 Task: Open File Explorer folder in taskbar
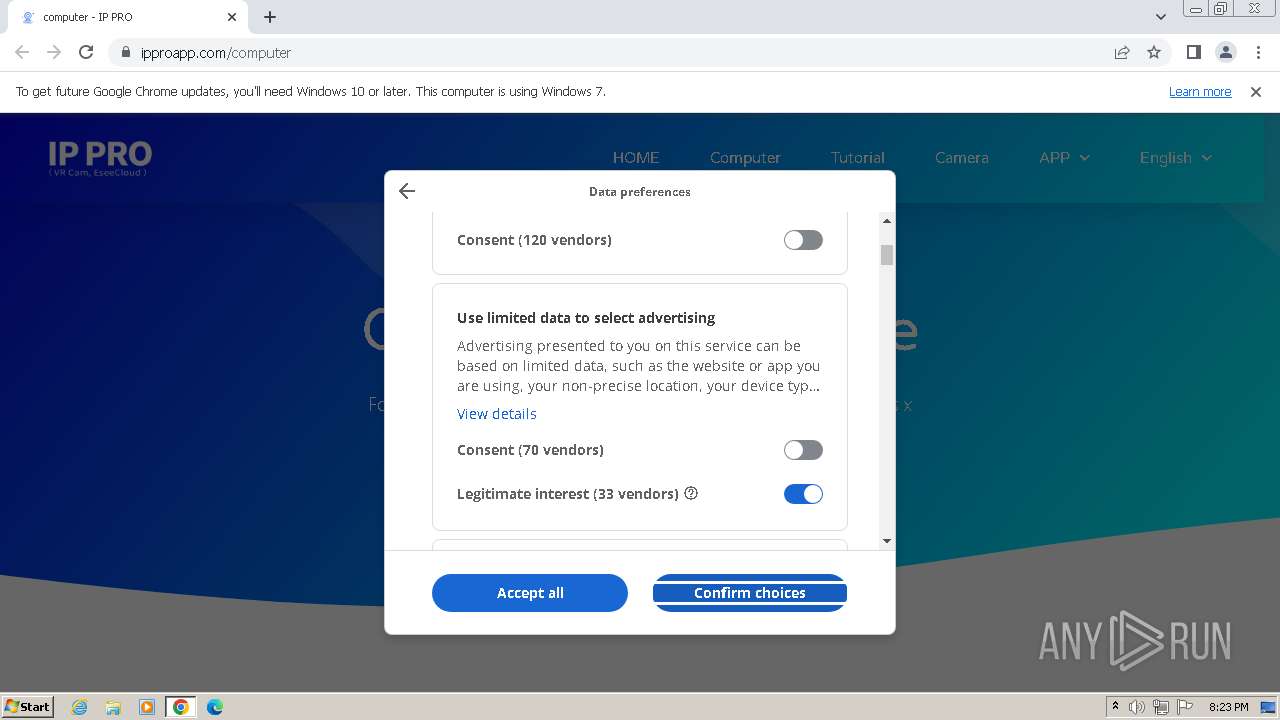pyautogui.click(x=113, y=707)
